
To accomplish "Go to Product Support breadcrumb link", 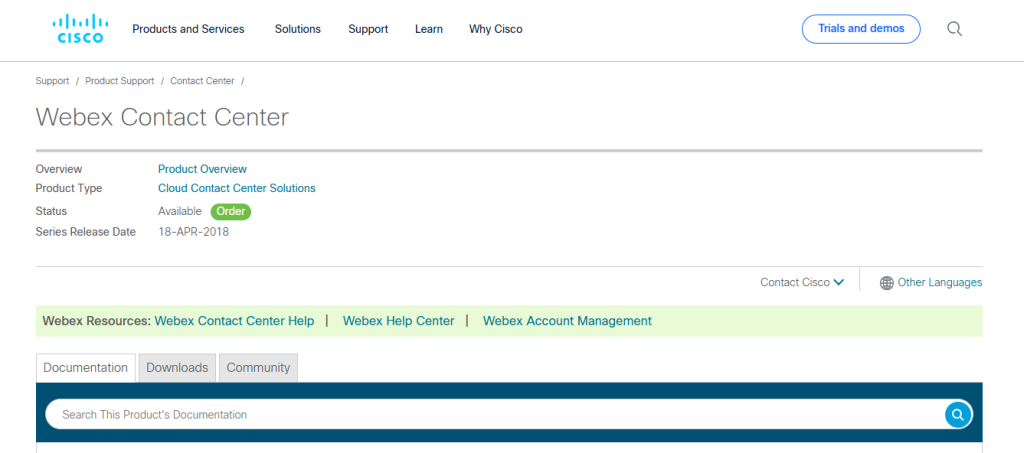I will (120, 81).
